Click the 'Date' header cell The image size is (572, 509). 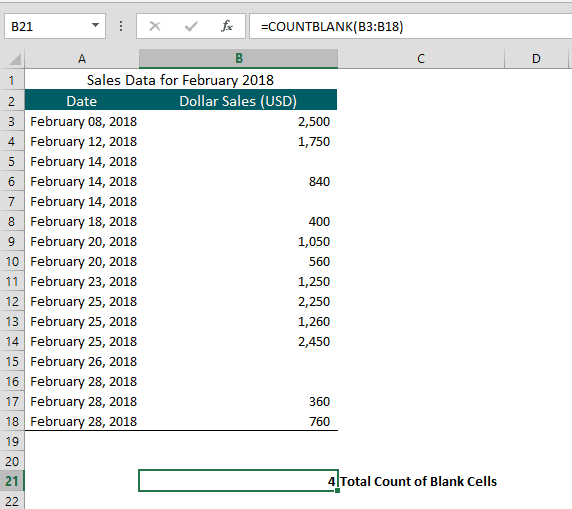82,101
